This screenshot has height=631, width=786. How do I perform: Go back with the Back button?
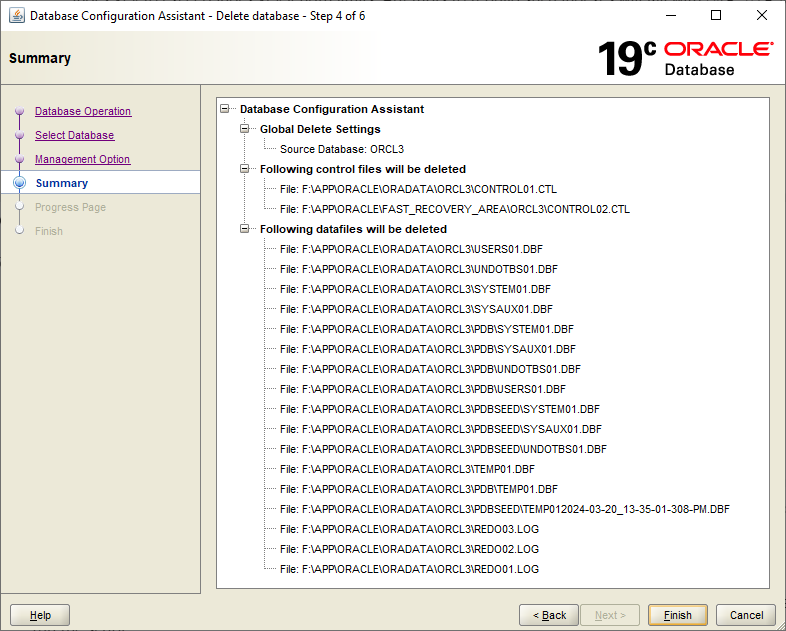[x=549, y=615]
